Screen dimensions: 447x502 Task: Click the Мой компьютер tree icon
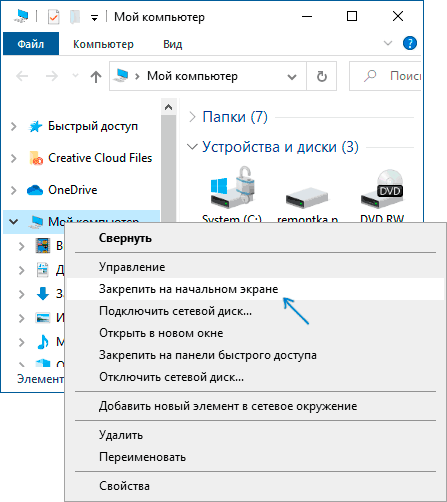click(36, 221)
